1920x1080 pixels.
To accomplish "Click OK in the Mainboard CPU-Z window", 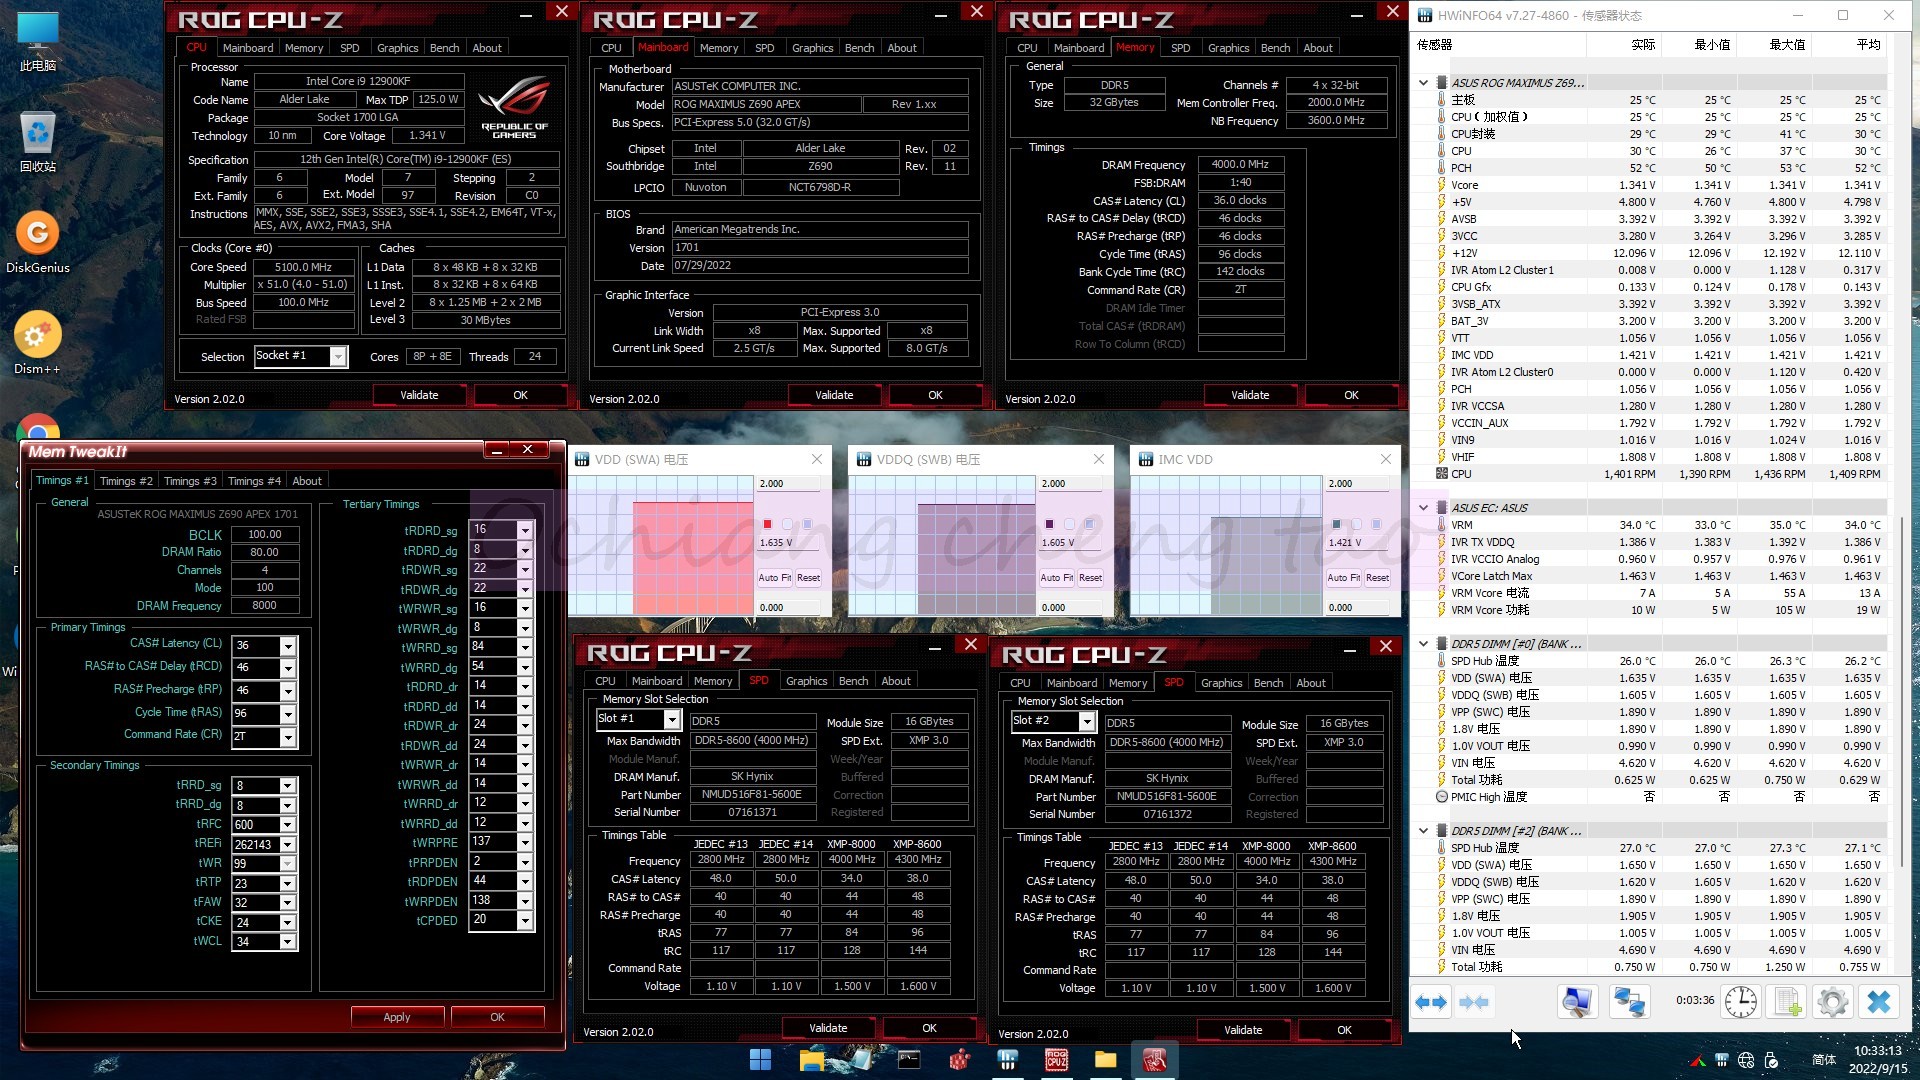I will coord(935,395).
